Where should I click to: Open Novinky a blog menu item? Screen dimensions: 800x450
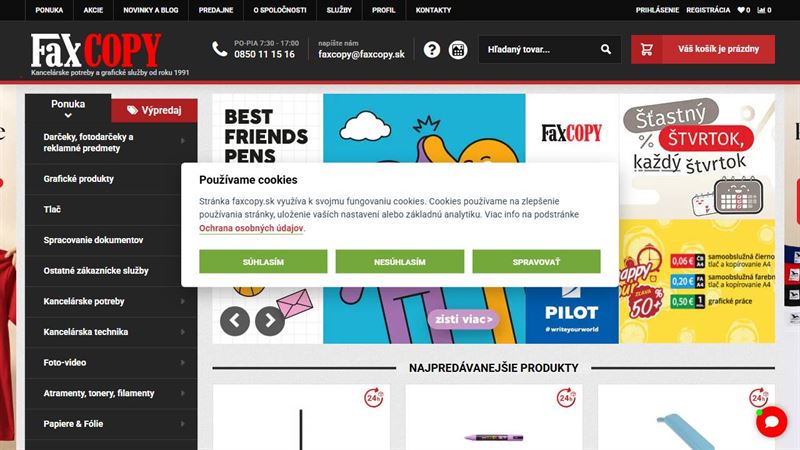151,10
